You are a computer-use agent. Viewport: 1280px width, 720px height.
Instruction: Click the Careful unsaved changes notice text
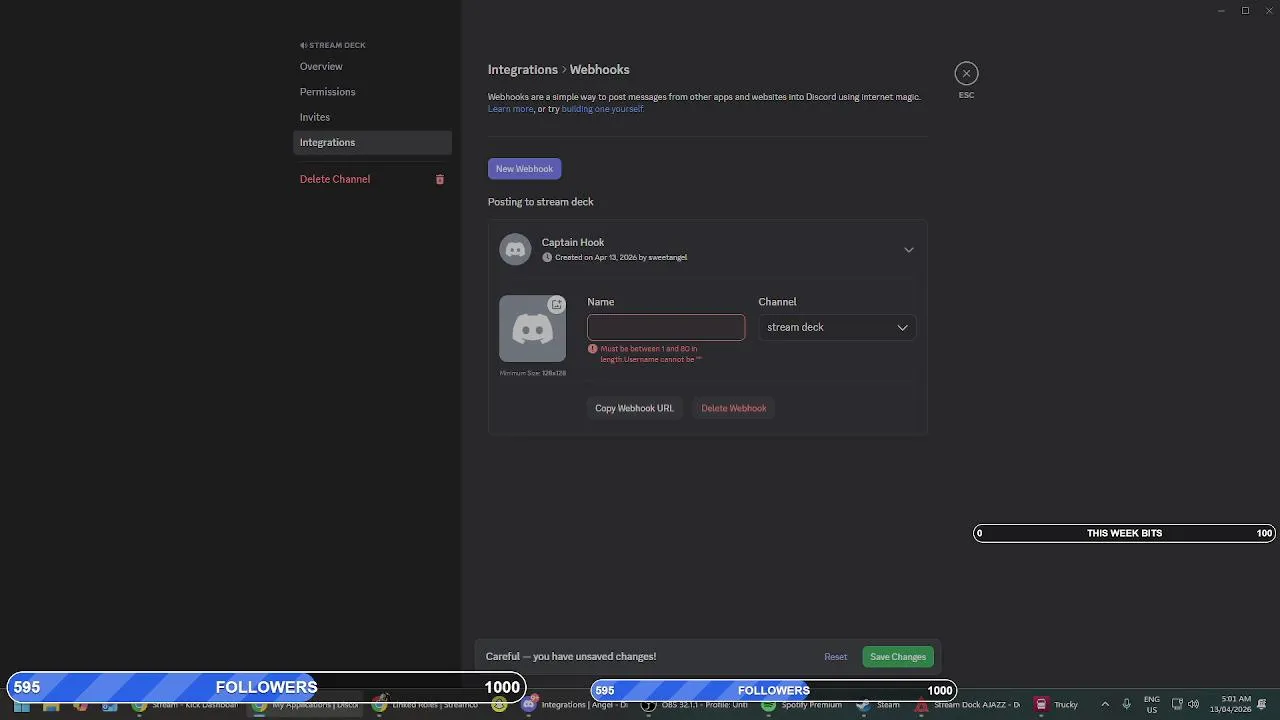[571, 657]
